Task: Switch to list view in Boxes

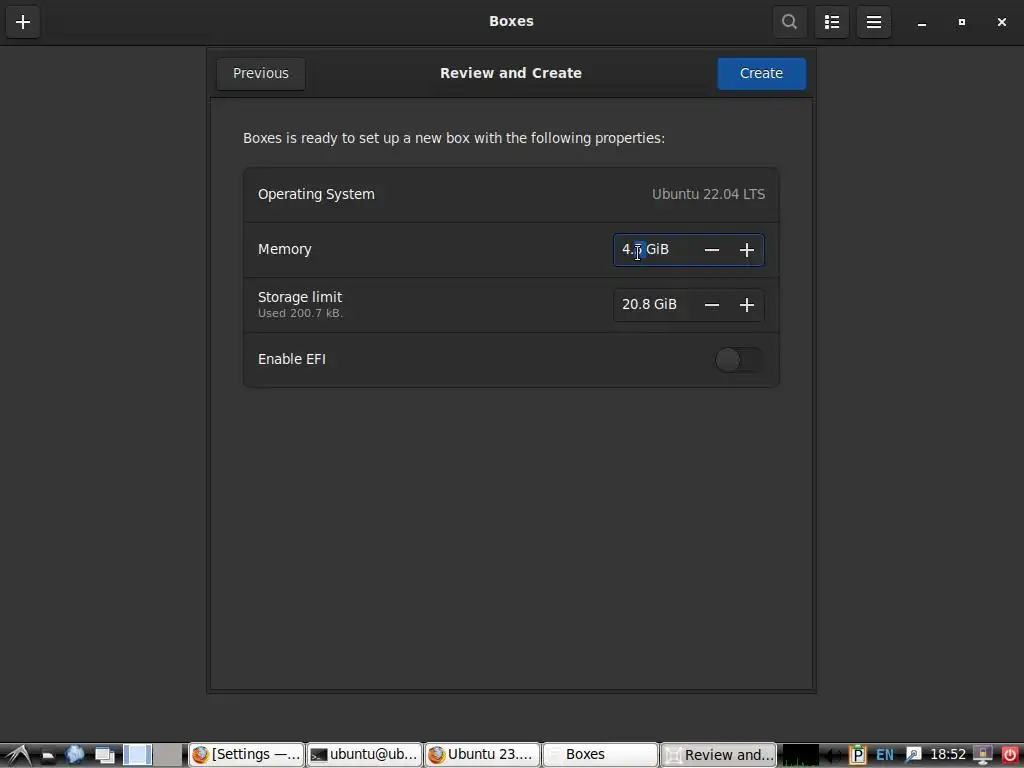Action: coord(831,22)
